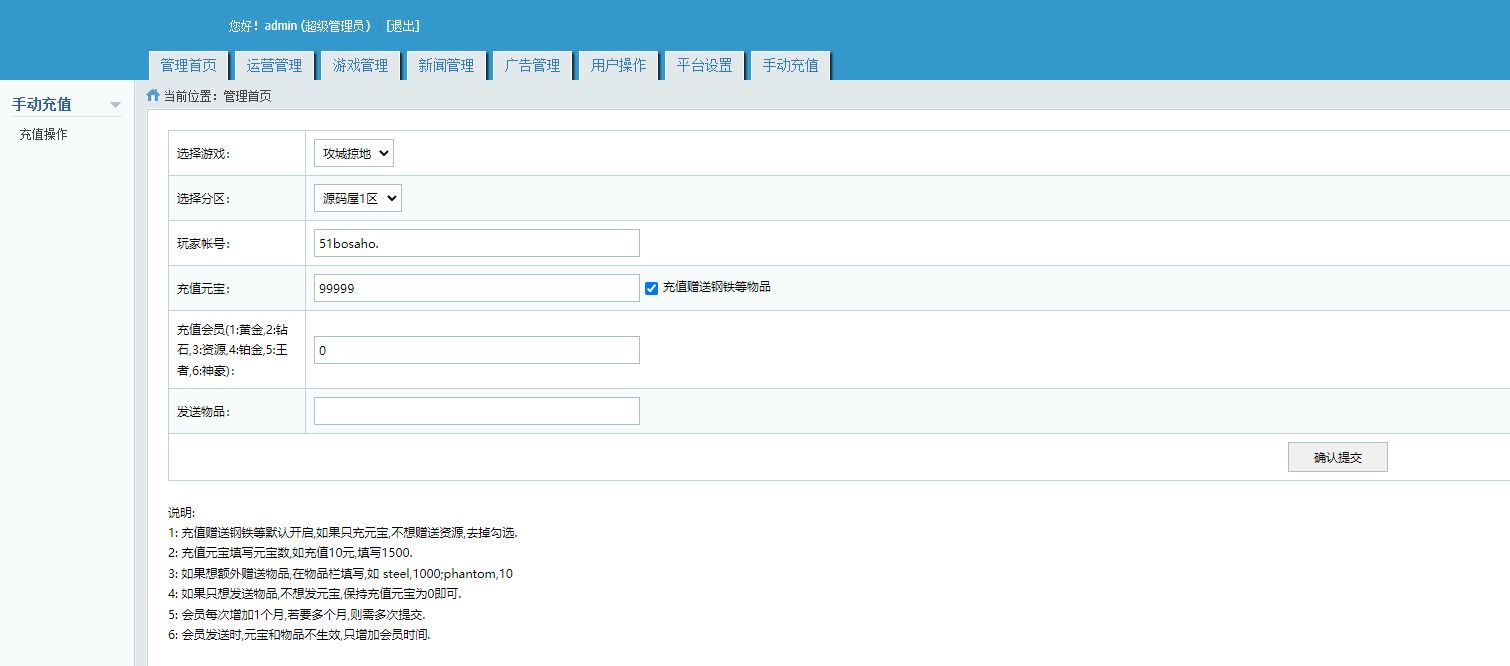
Task: Open 广告管理 tab
Action: 532,66
